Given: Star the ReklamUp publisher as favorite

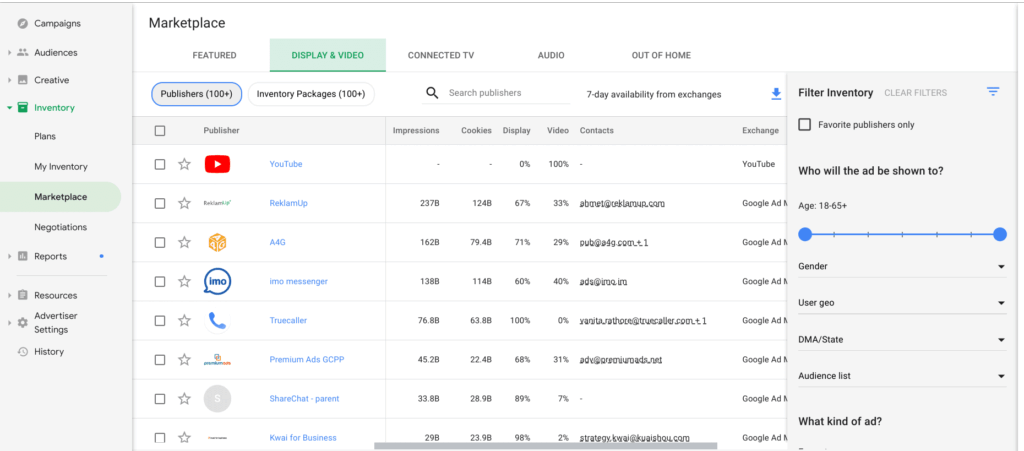Looking at the screenshot, I should click(x=184, y=203).
